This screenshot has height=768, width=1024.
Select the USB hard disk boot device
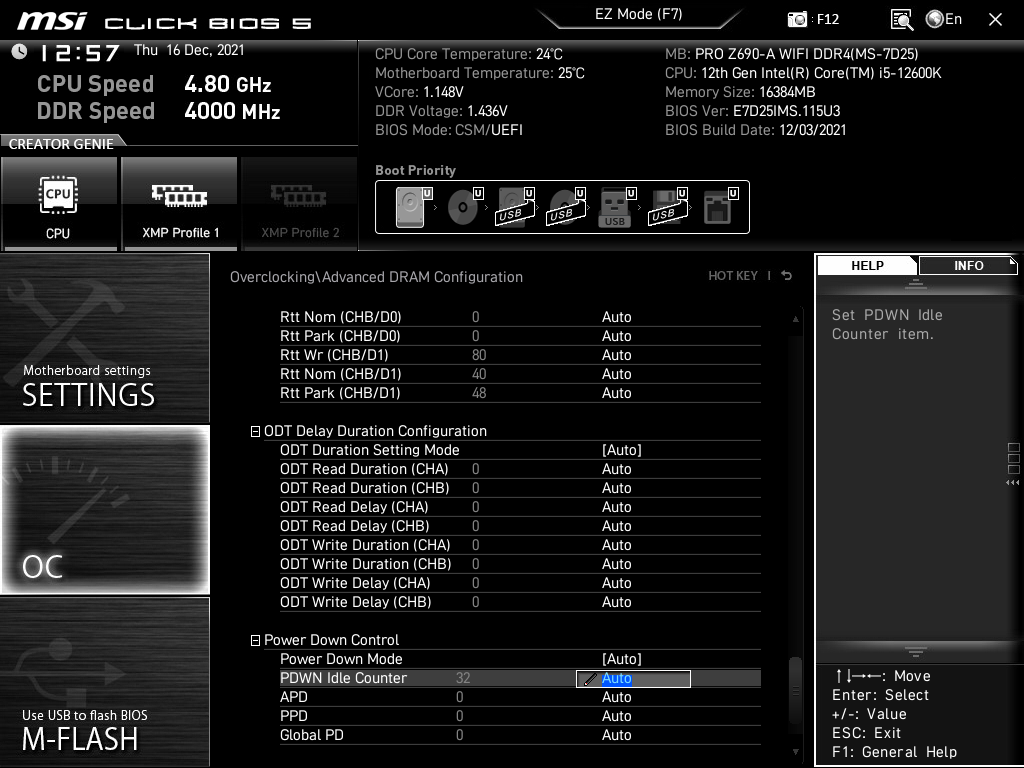click(x=516, y=207)
